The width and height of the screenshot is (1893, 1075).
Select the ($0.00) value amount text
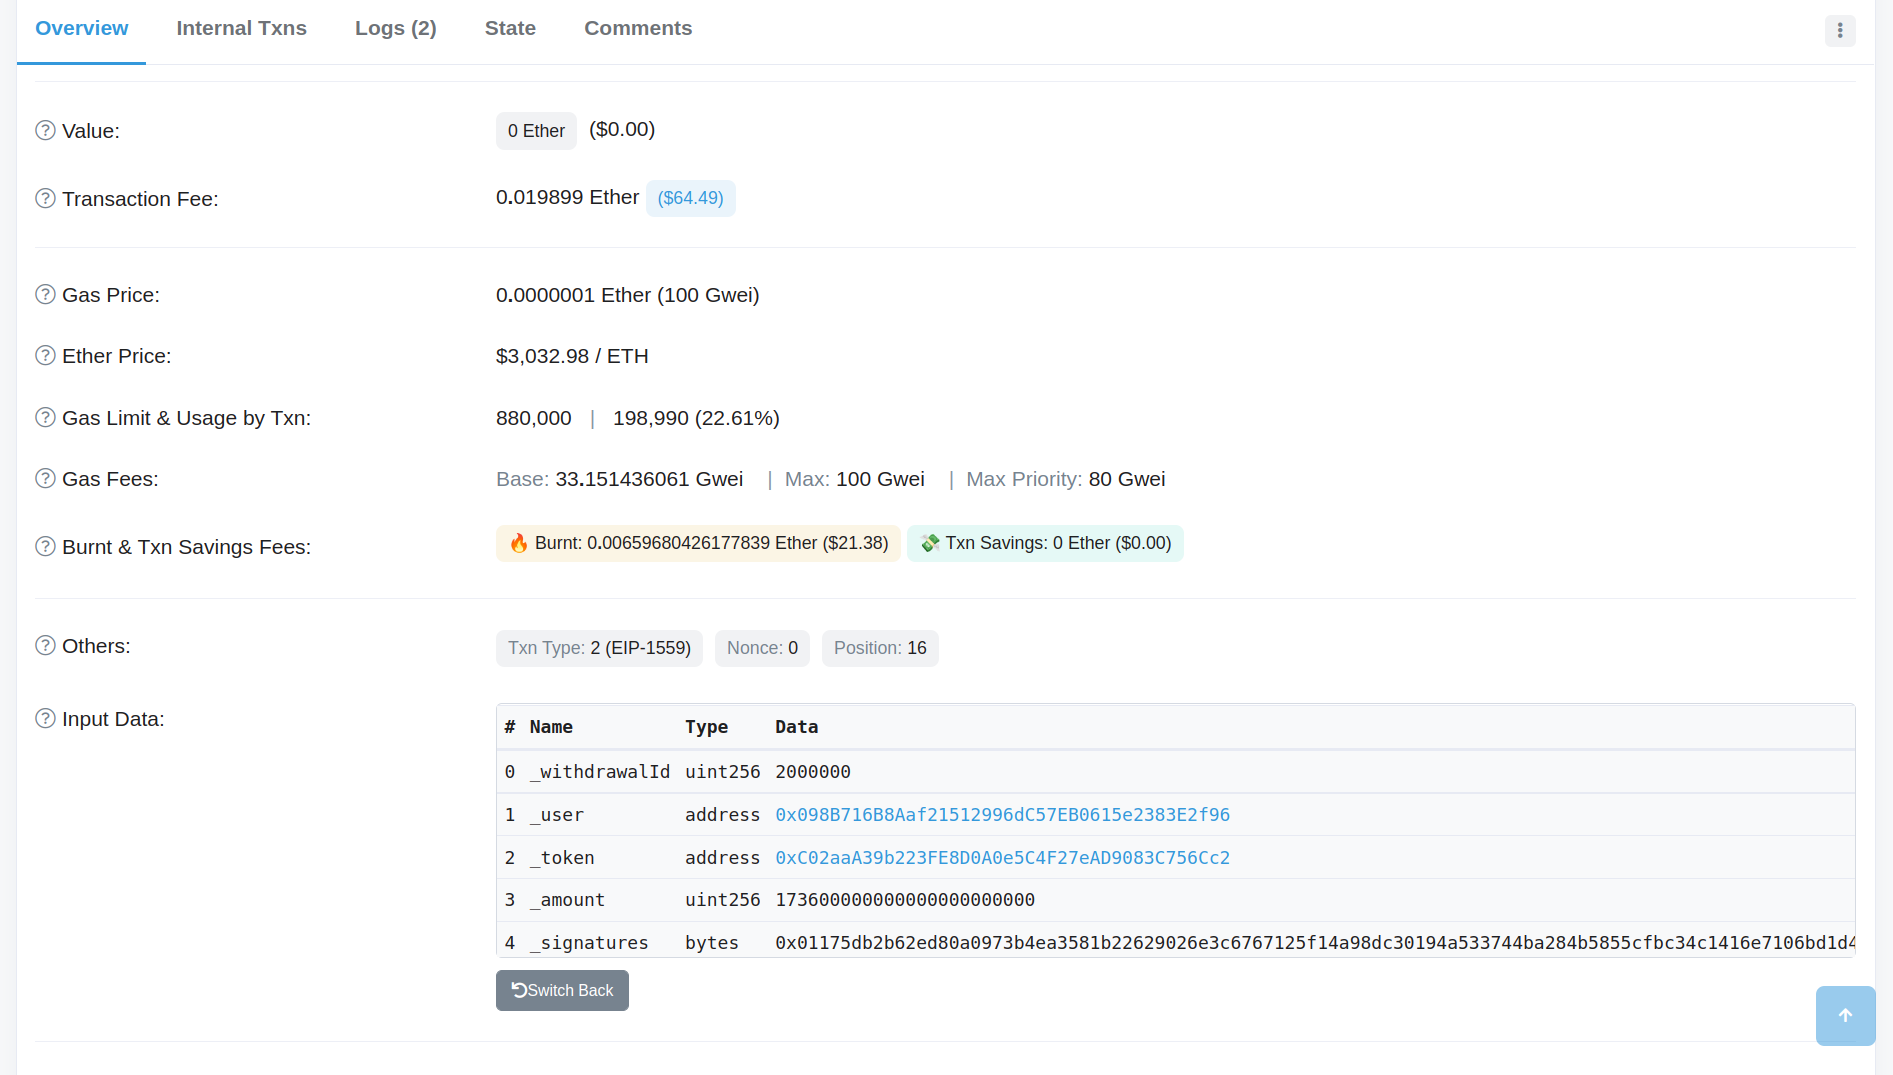coord(622,129)
